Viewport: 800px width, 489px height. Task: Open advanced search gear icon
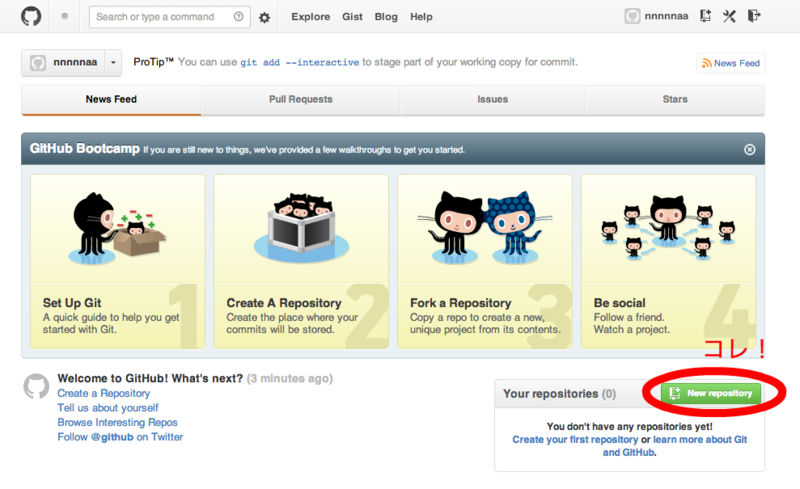tap(264, 17)
